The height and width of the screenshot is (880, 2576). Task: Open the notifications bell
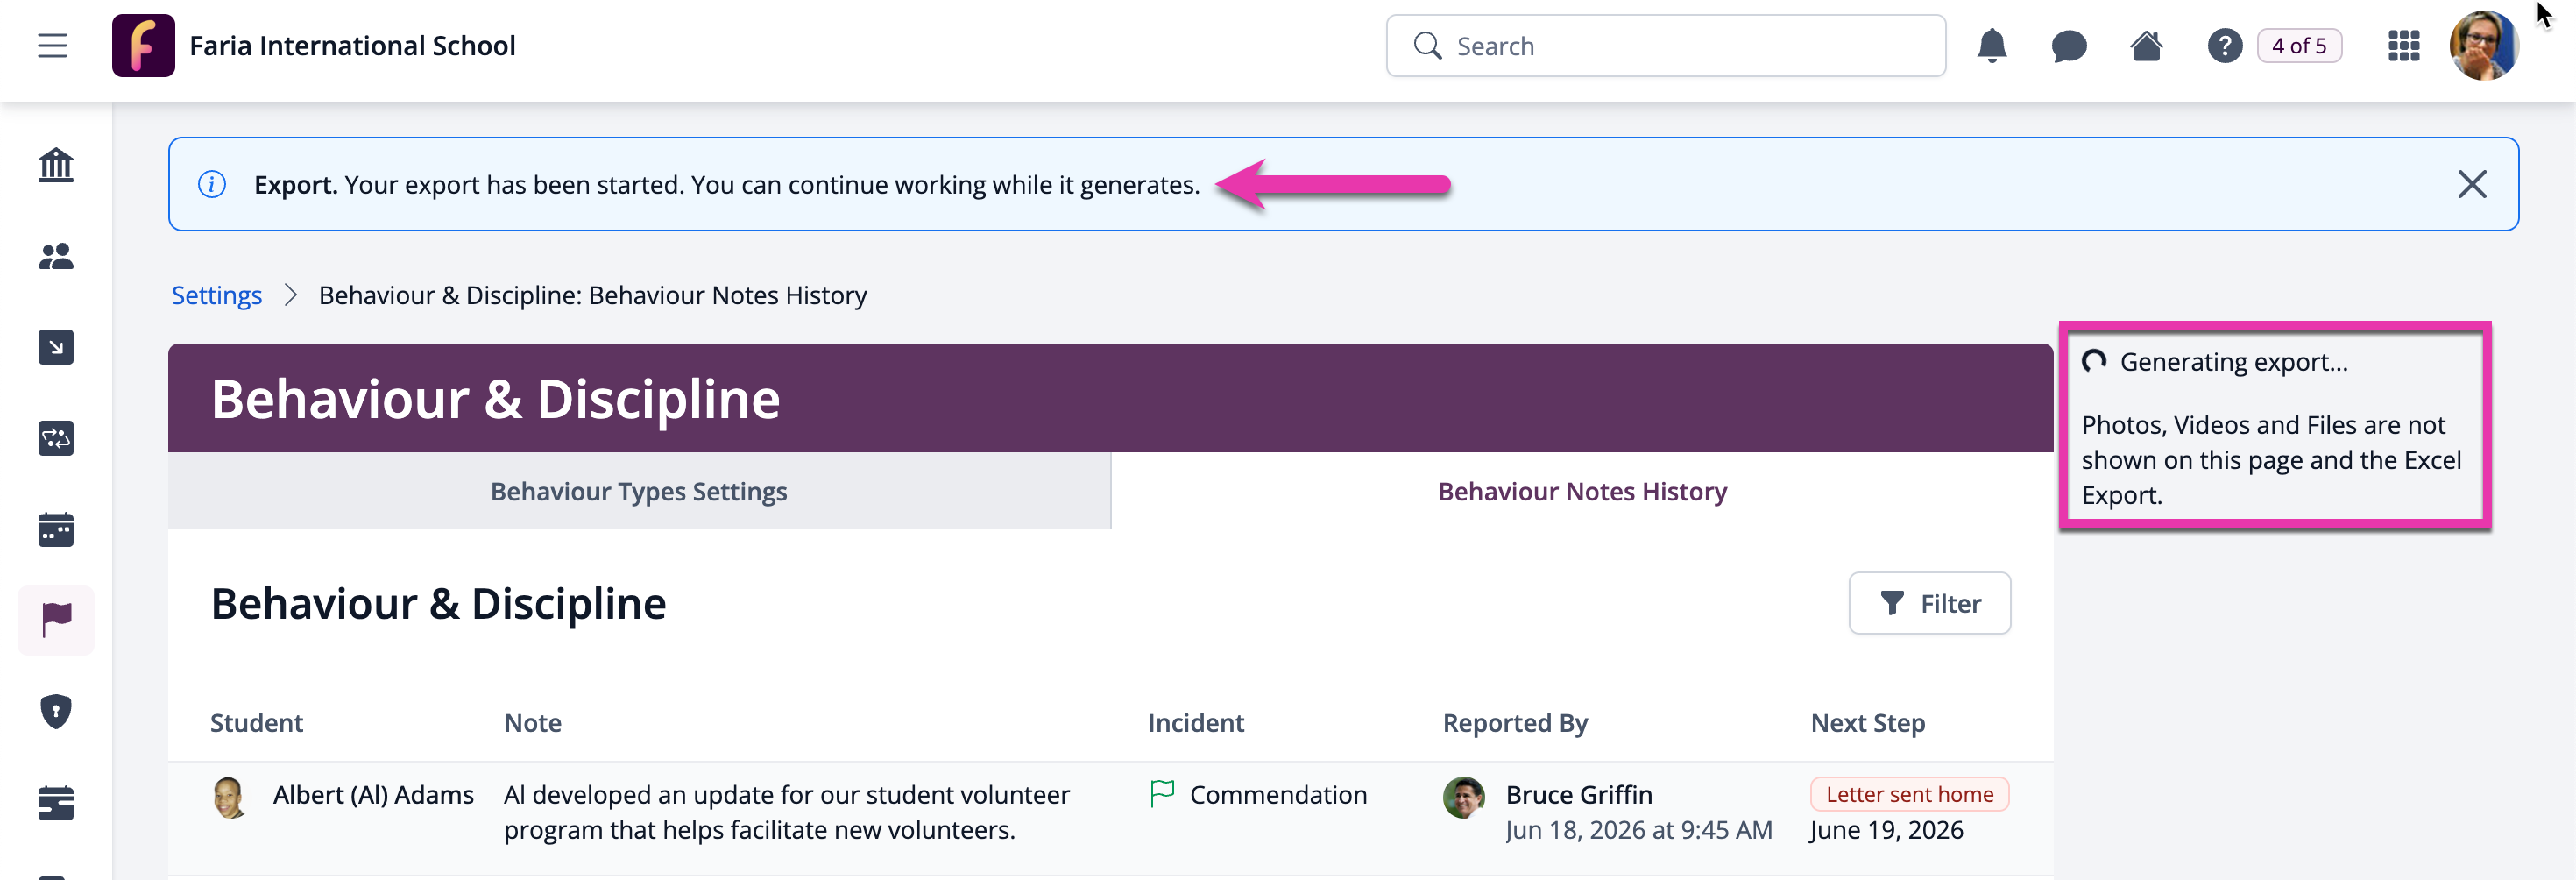click(x=1991, y=46)
